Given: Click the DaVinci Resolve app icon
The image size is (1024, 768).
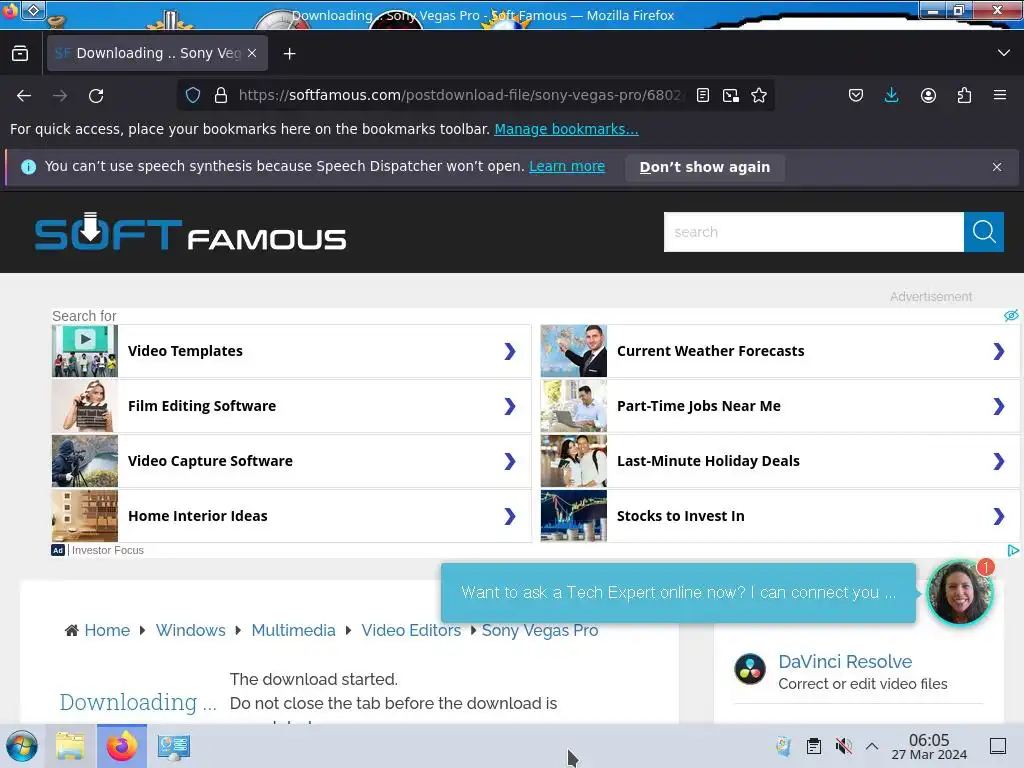Looking at the screenshot, I should coord(750,669).
